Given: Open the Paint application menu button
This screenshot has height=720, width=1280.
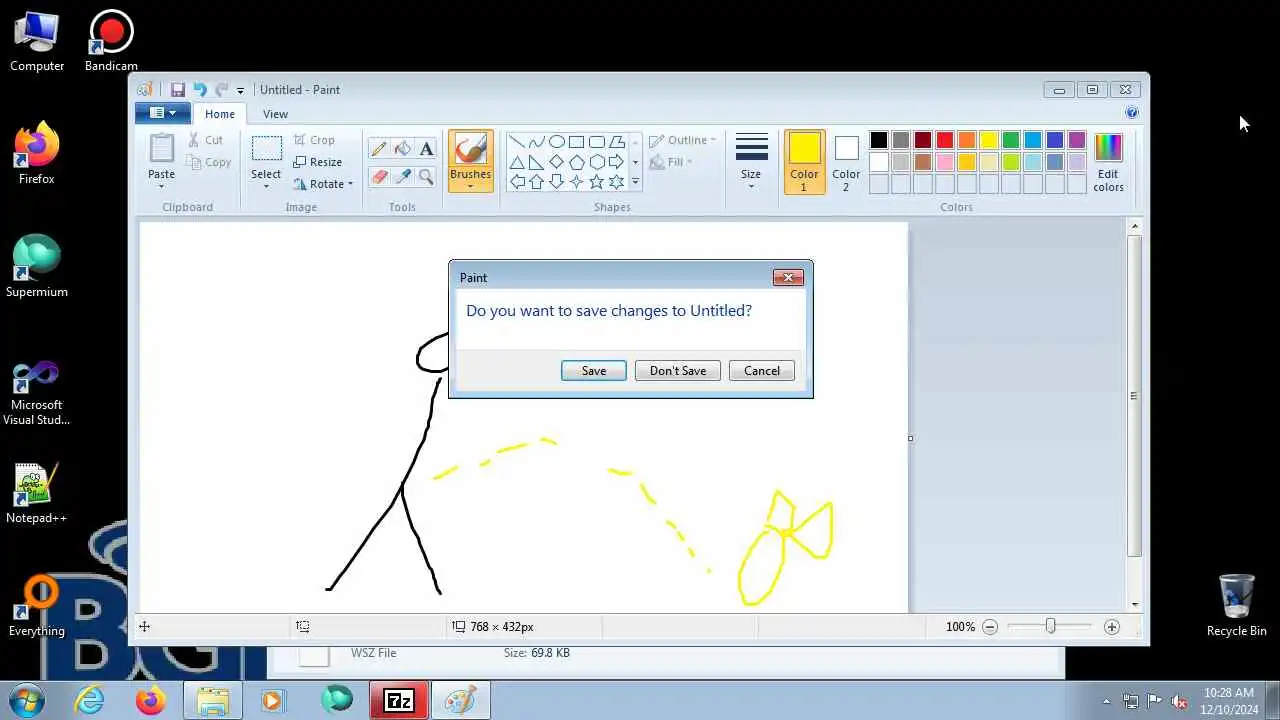Looking at the screenshot, I should [162, 114].
